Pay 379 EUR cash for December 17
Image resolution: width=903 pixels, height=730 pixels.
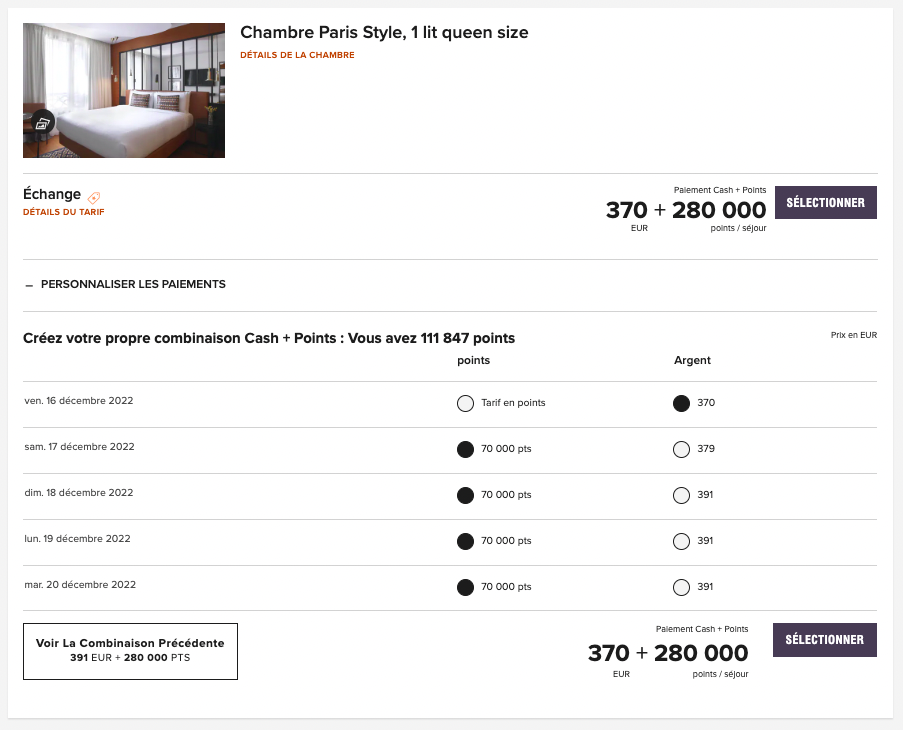tap(680, 449)
